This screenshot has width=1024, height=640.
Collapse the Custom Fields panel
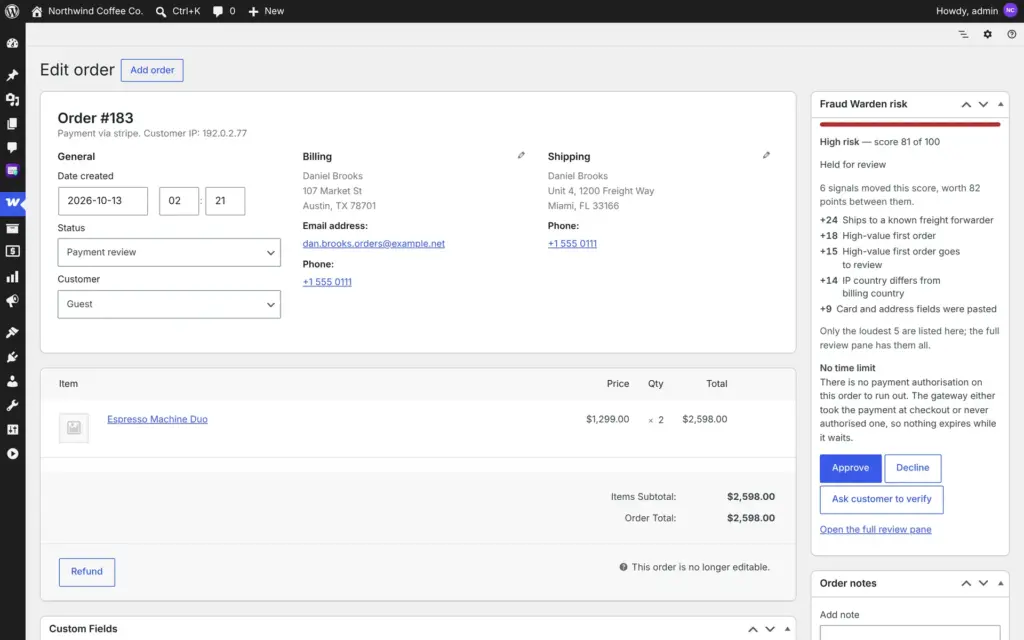pyautogui.click(x=788, y=629)
